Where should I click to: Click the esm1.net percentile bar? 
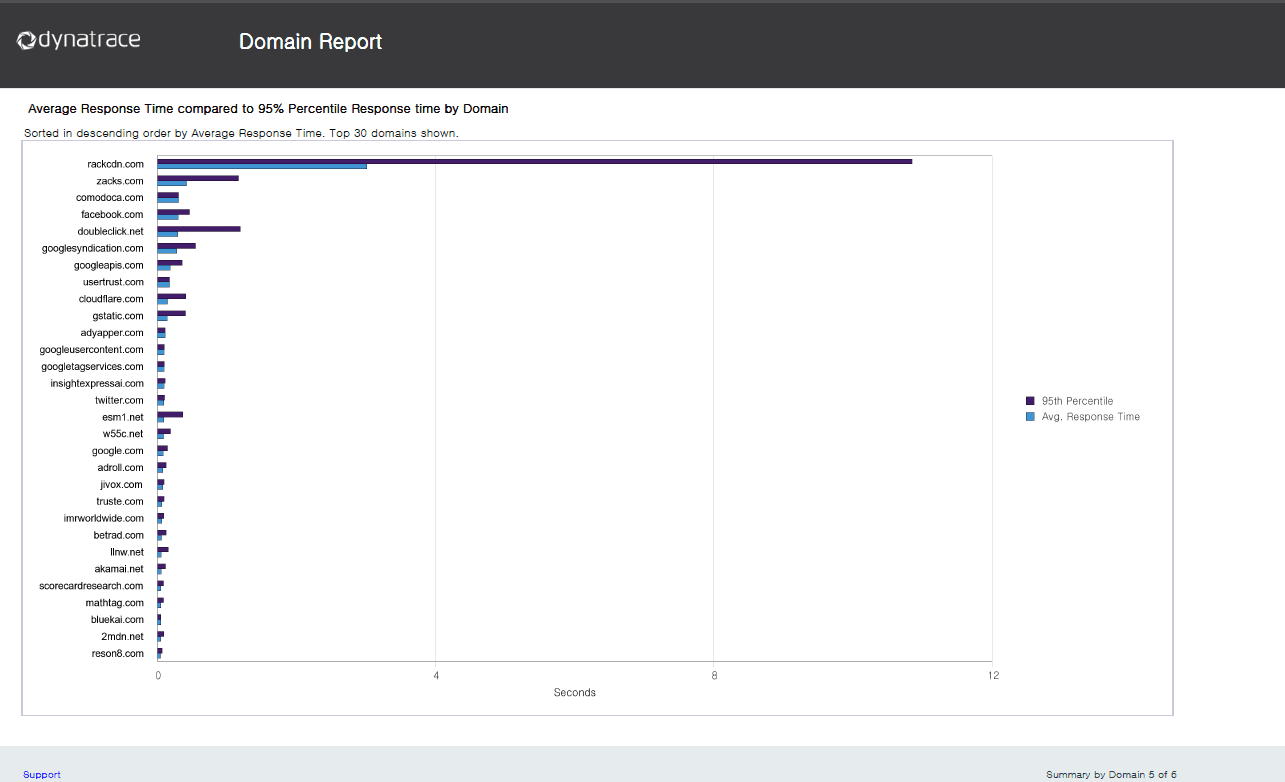(x=170, y=414)
